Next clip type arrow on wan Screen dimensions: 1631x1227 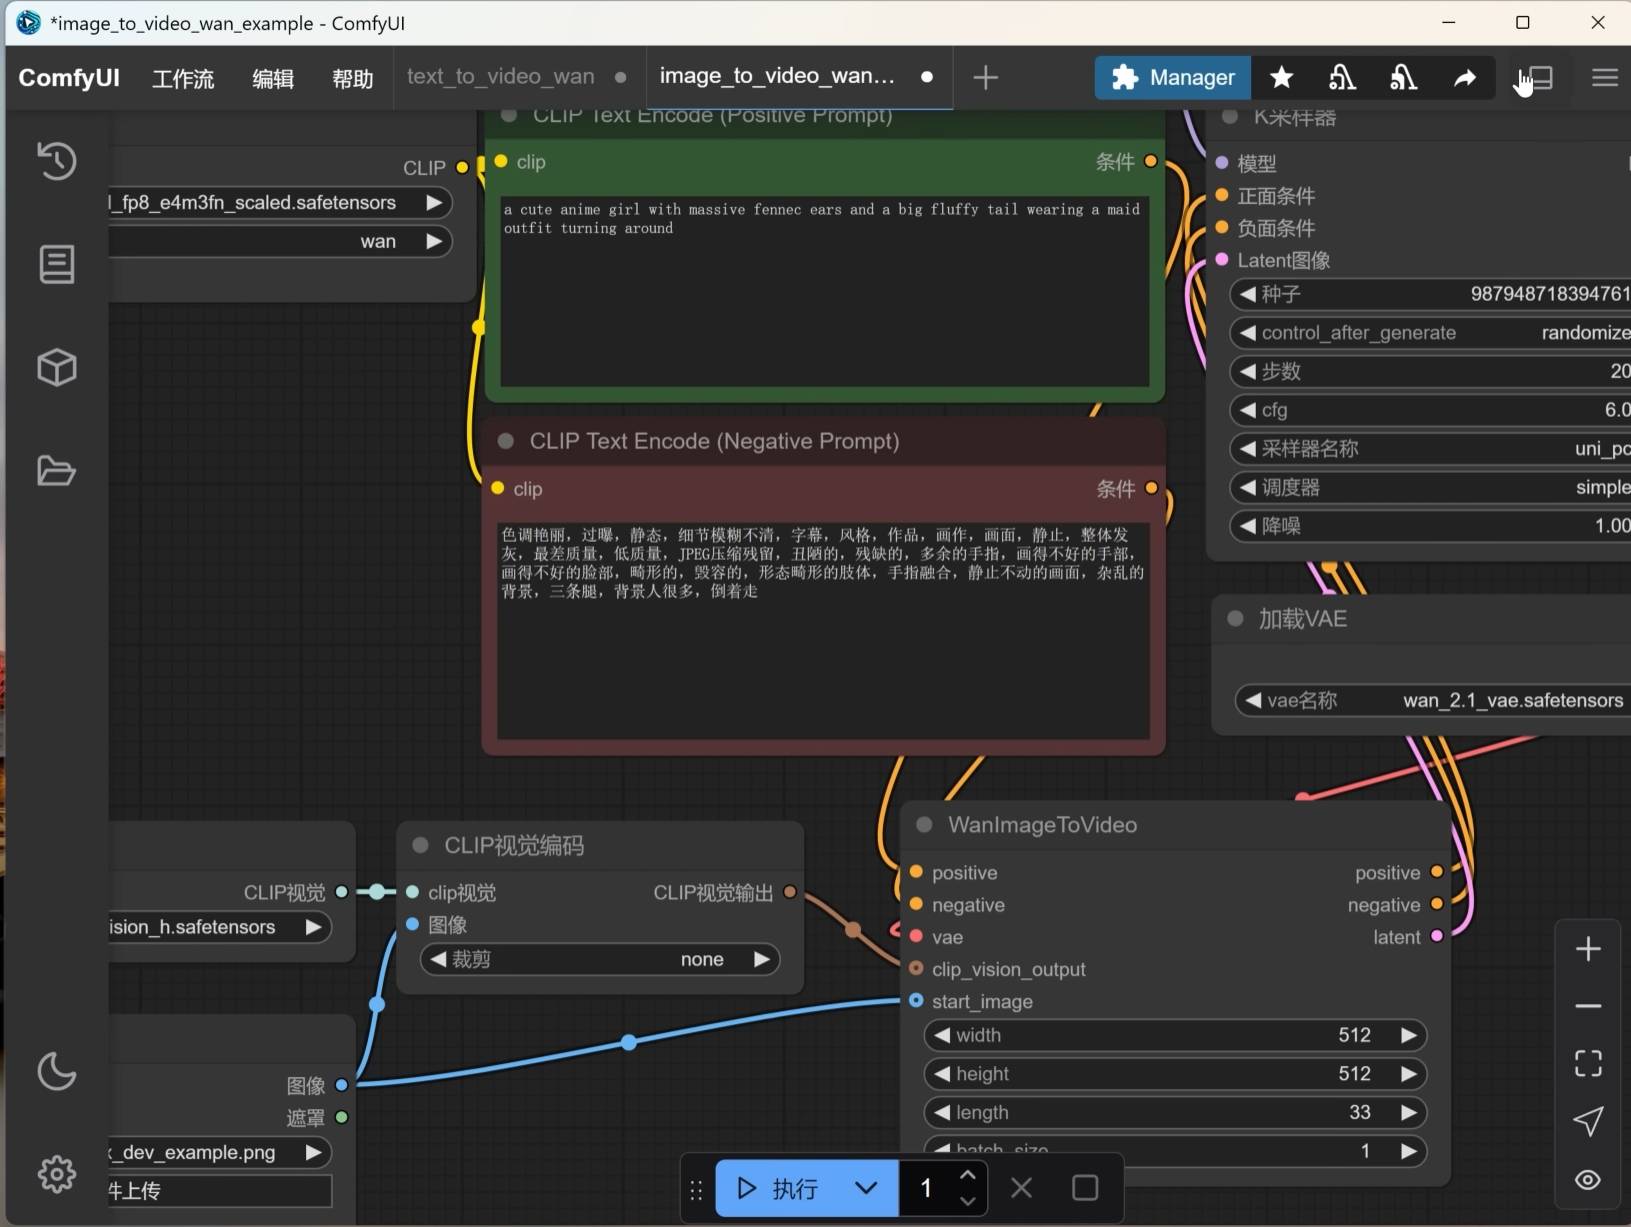pos(434,241)
